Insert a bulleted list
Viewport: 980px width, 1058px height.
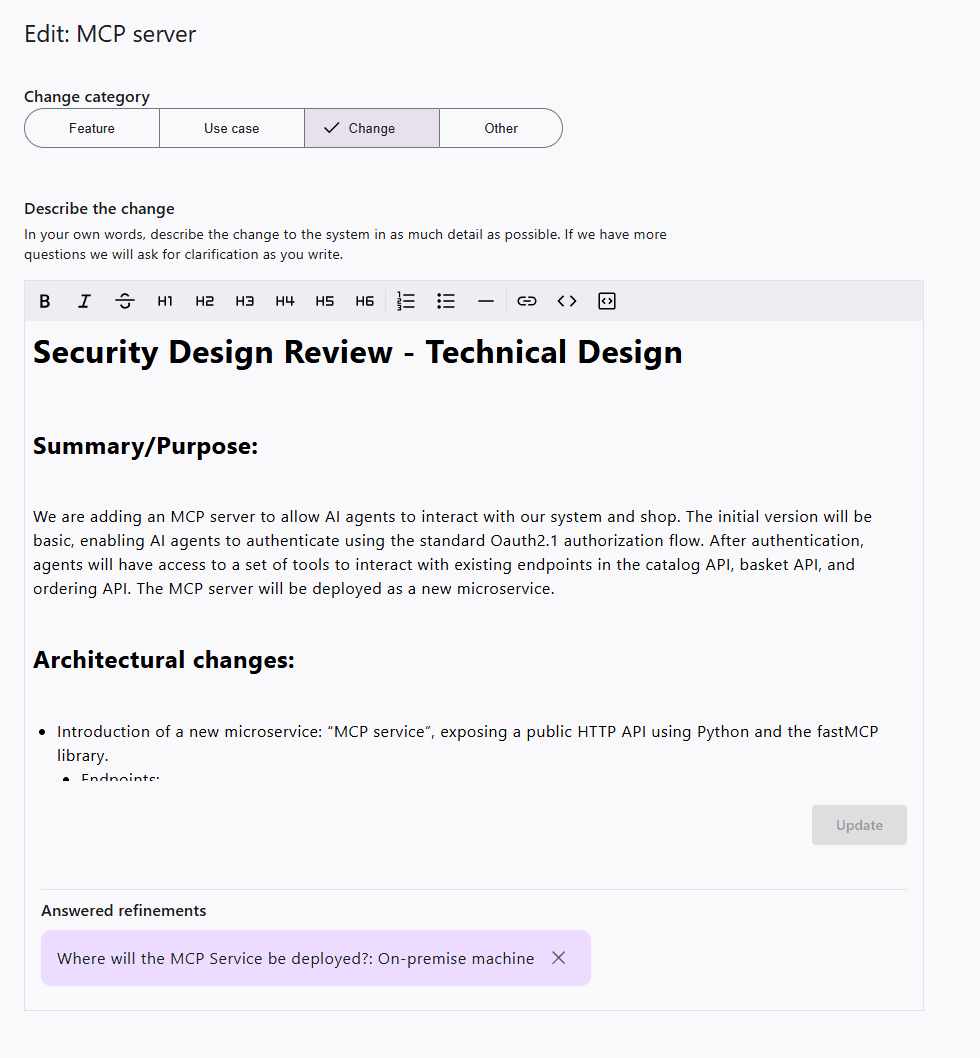pyautogui.click(x=446, y=301)
